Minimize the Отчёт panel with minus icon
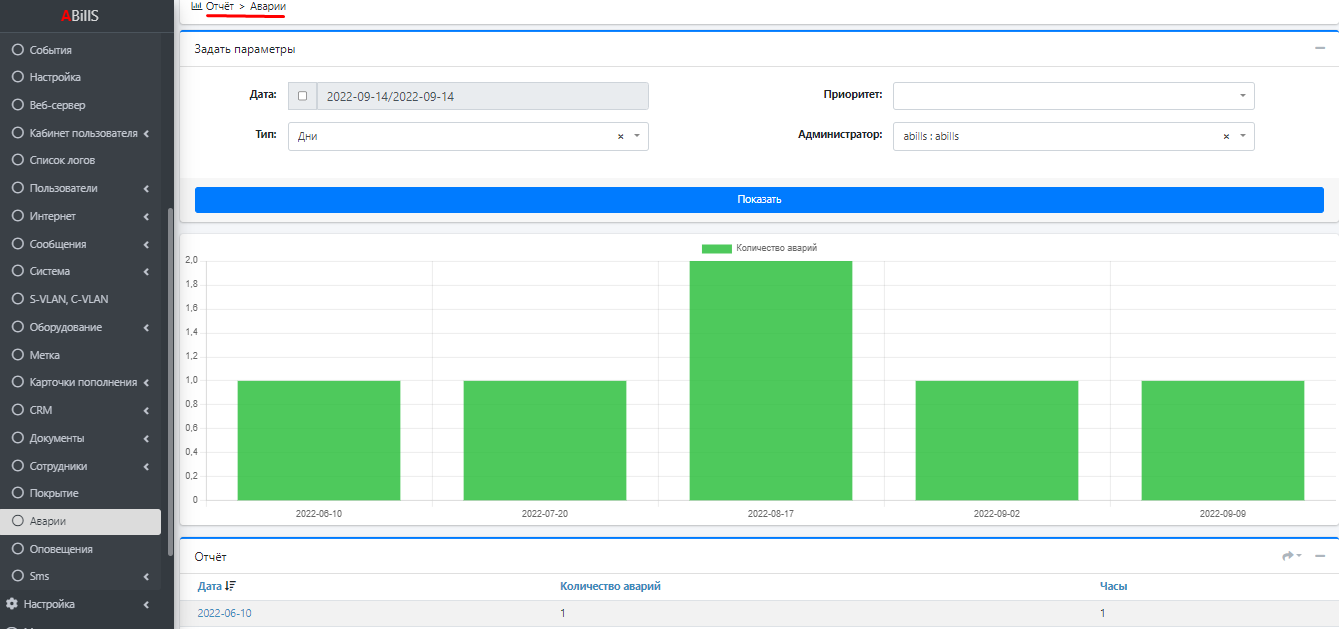 [1320, 556]
